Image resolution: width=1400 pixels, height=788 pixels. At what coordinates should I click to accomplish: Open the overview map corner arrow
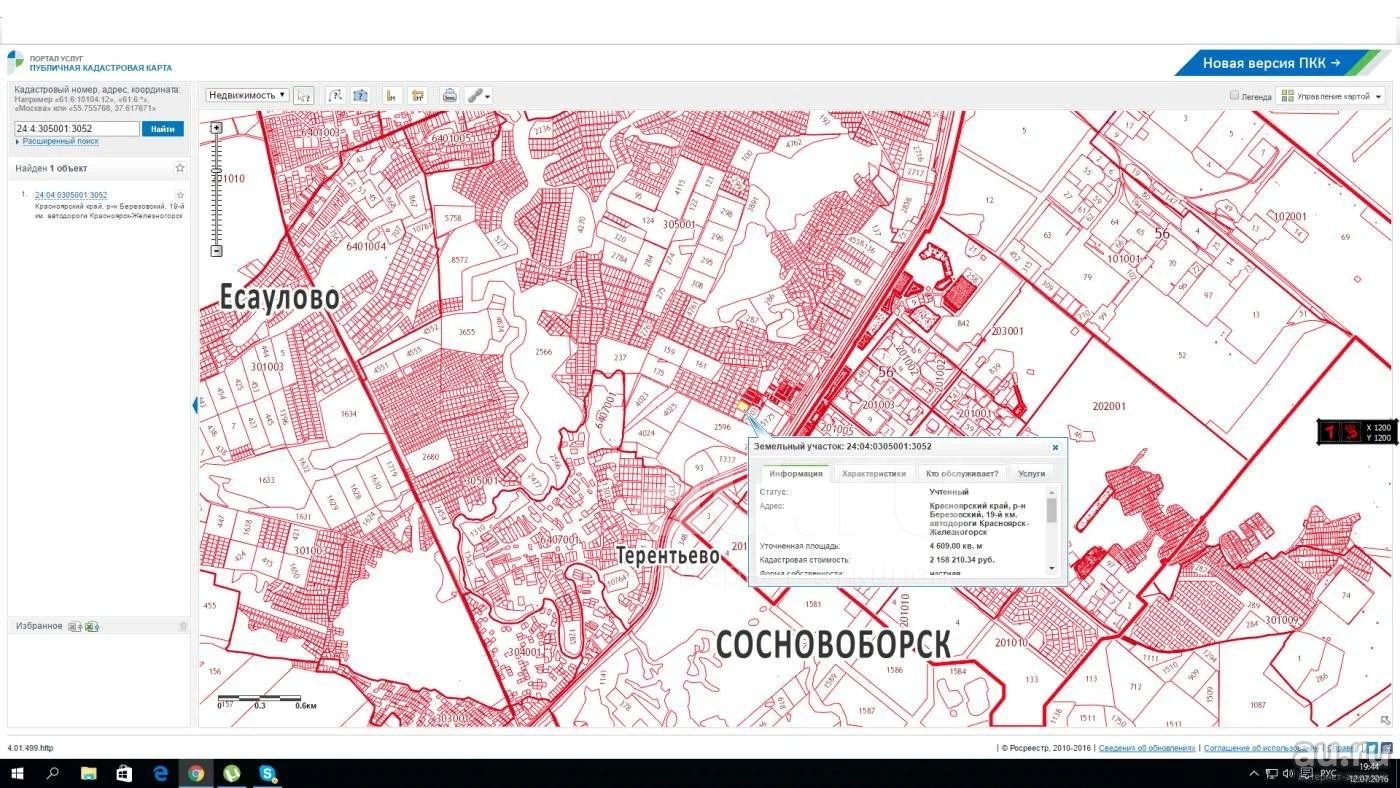tap(1386, 720)
